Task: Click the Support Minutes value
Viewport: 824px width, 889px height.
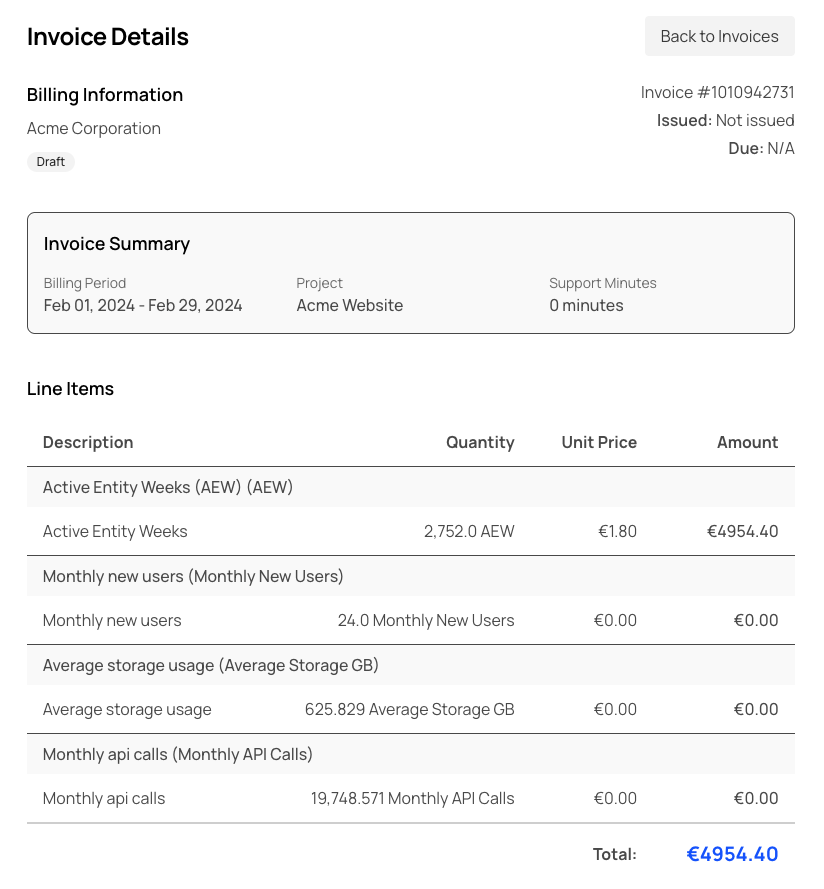Action: click(x=586, y=305)
